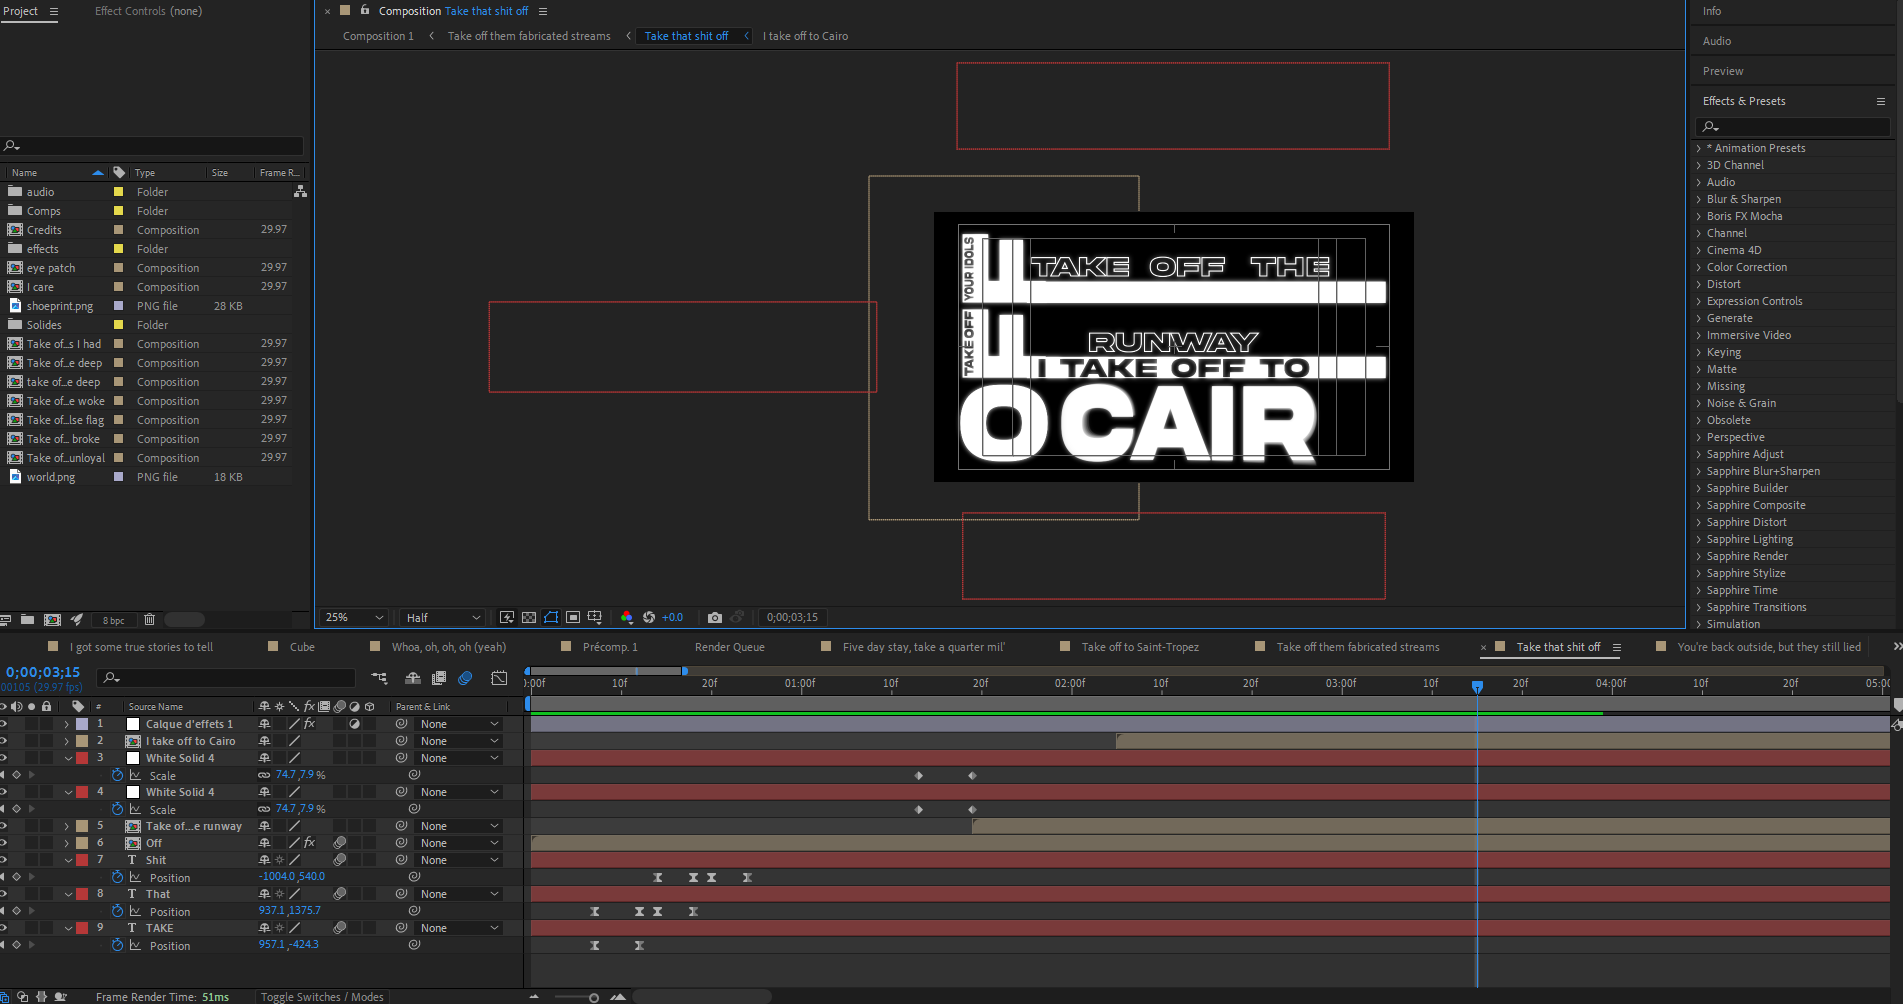Image resolution: width=1903 pixels, height=1004 pixels.
Task: Hide the 'I take off to Cairo' layer
Action: [4, 741]
